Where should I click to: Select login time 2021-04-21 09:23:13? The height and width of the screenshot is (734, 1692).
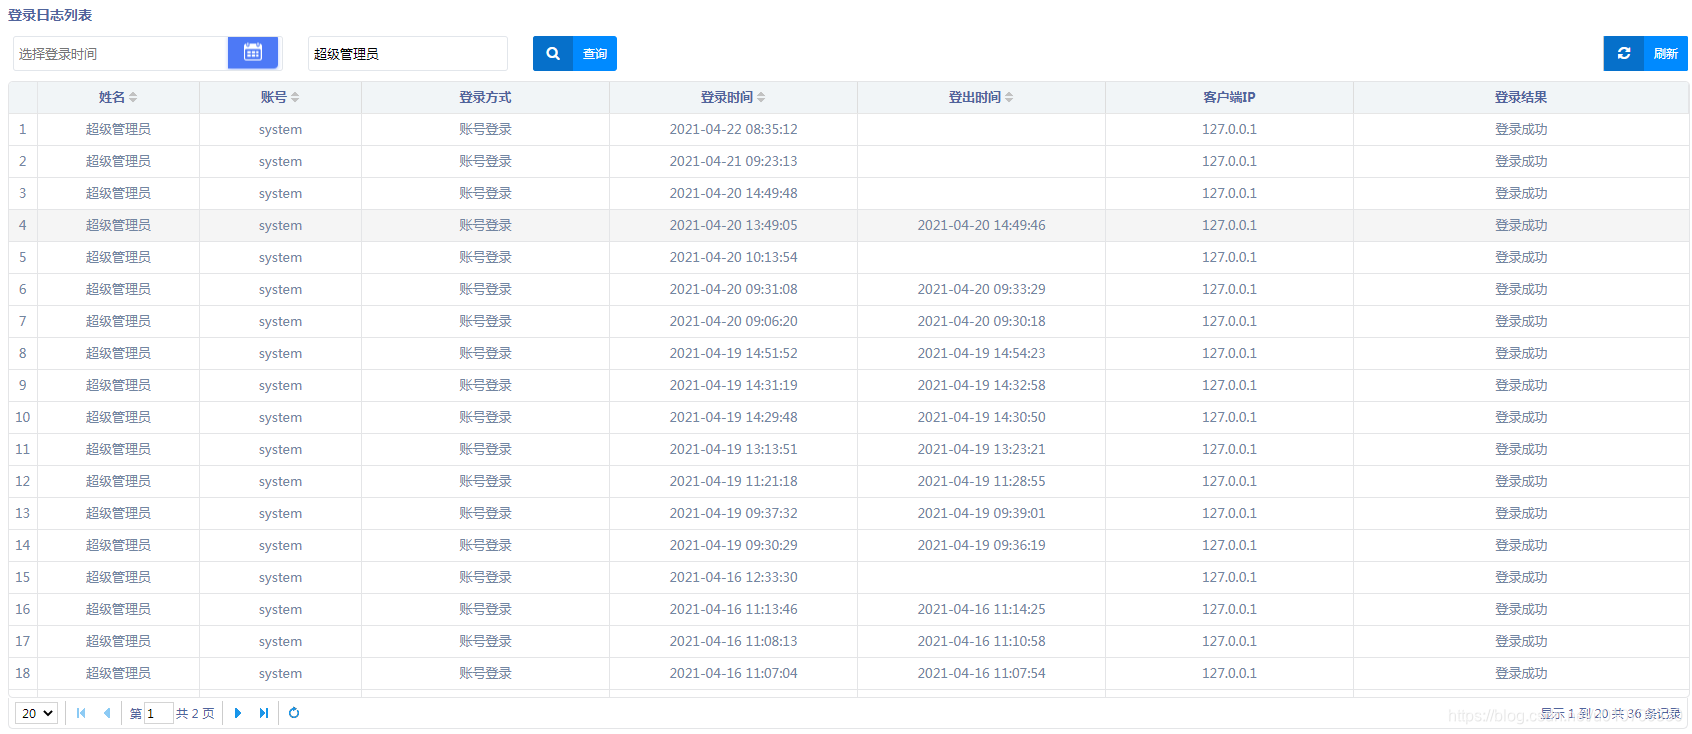(733, 161)
